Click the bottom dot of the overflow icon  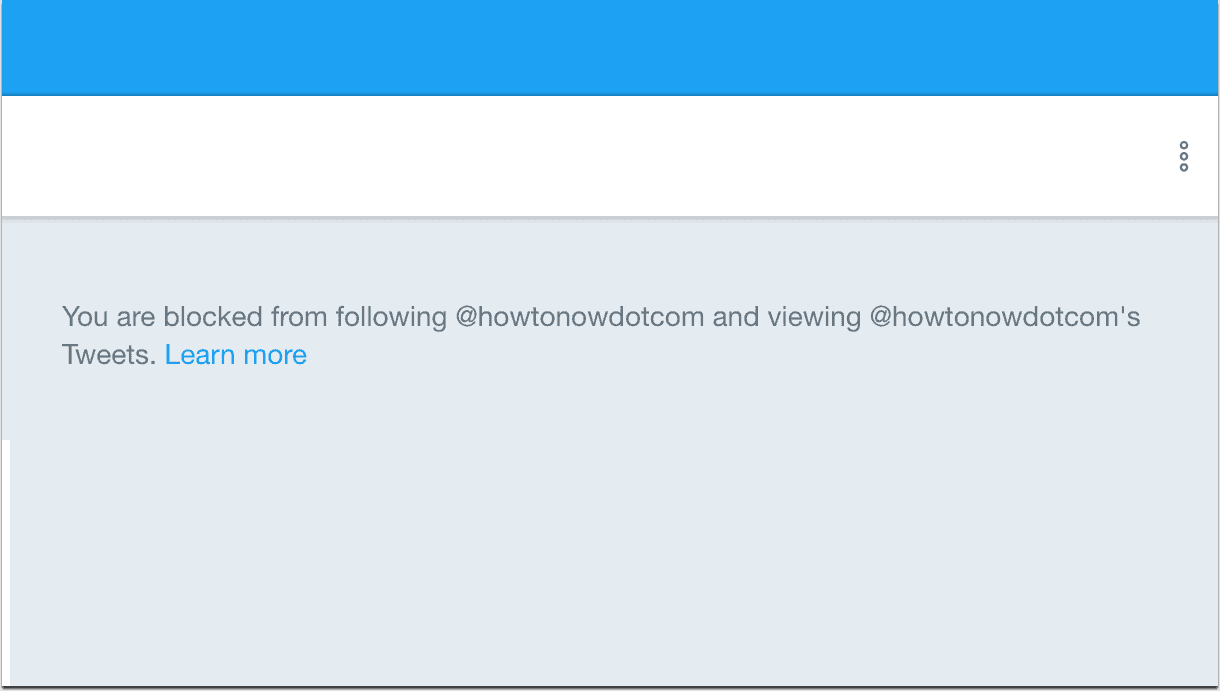tap(1184, 167)
